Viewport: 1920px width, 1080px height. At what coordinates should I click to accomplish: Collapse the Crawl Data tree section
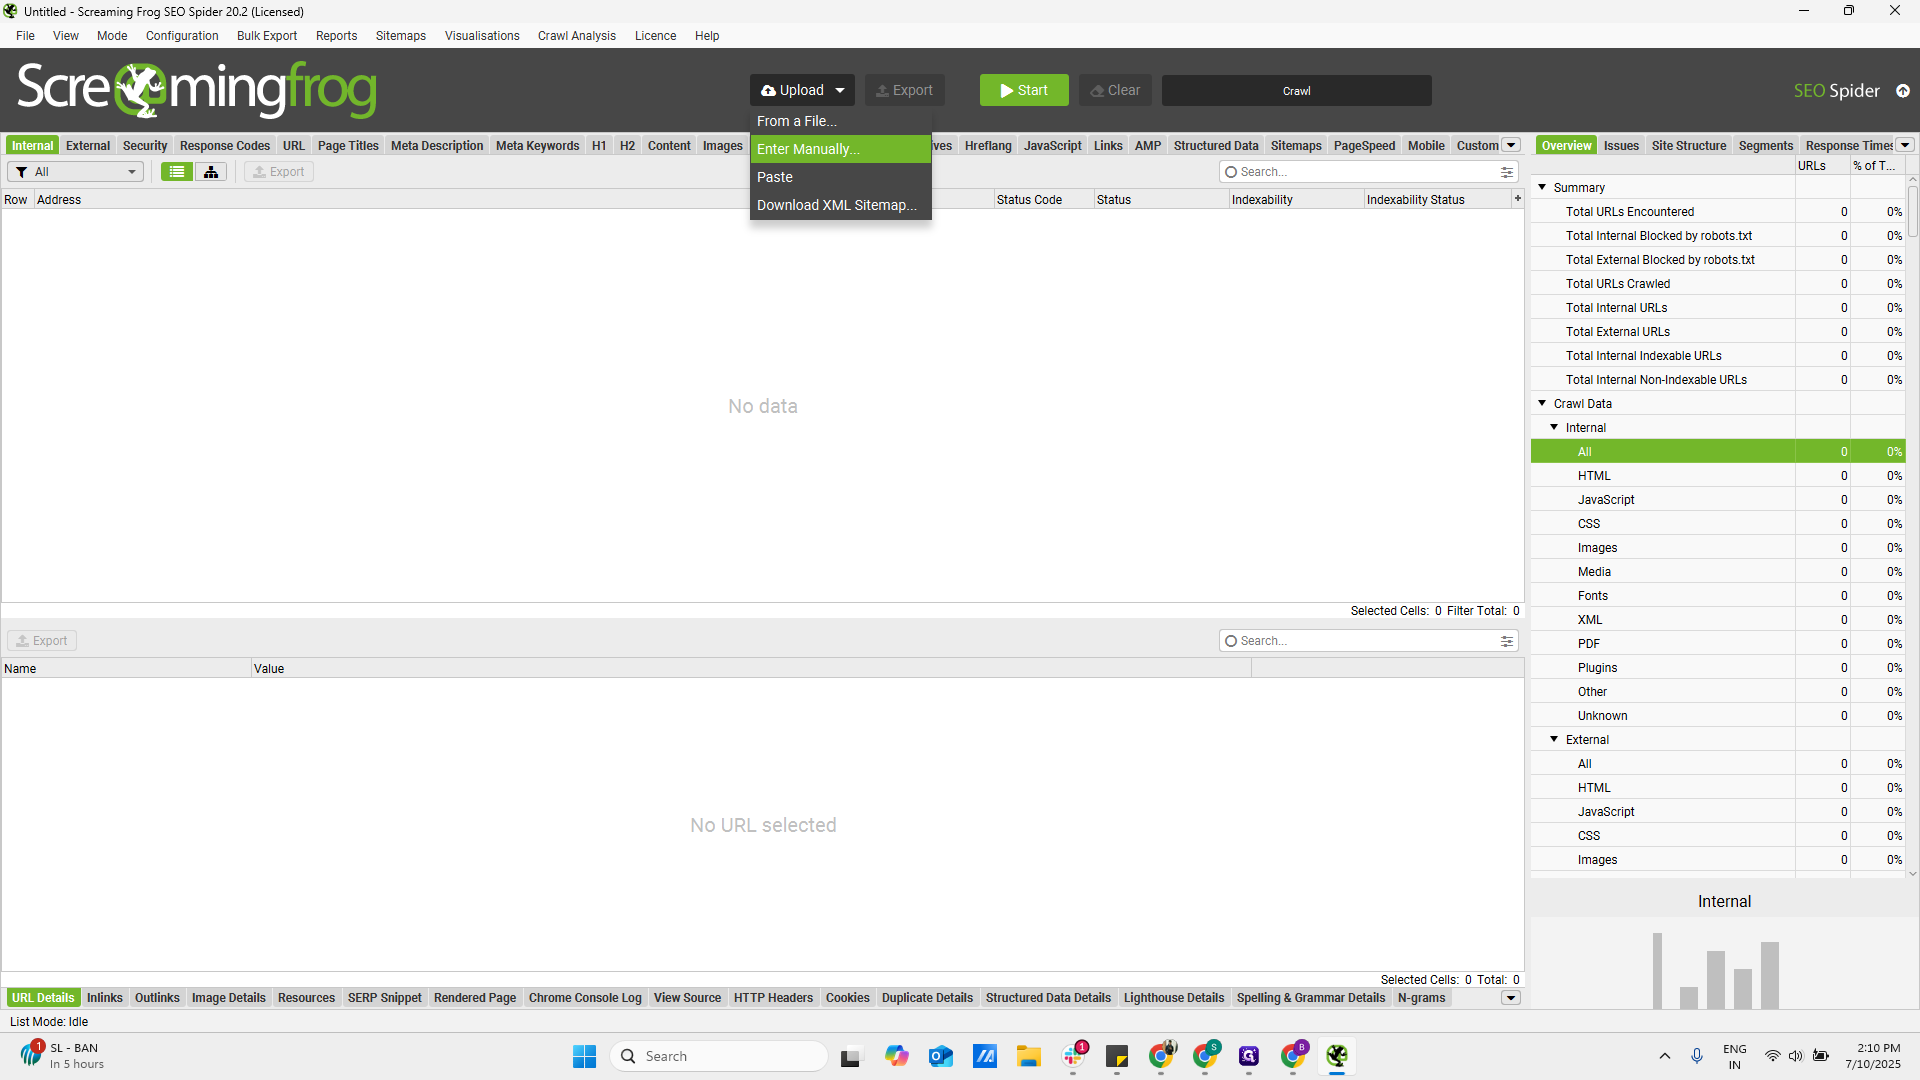1542,403
